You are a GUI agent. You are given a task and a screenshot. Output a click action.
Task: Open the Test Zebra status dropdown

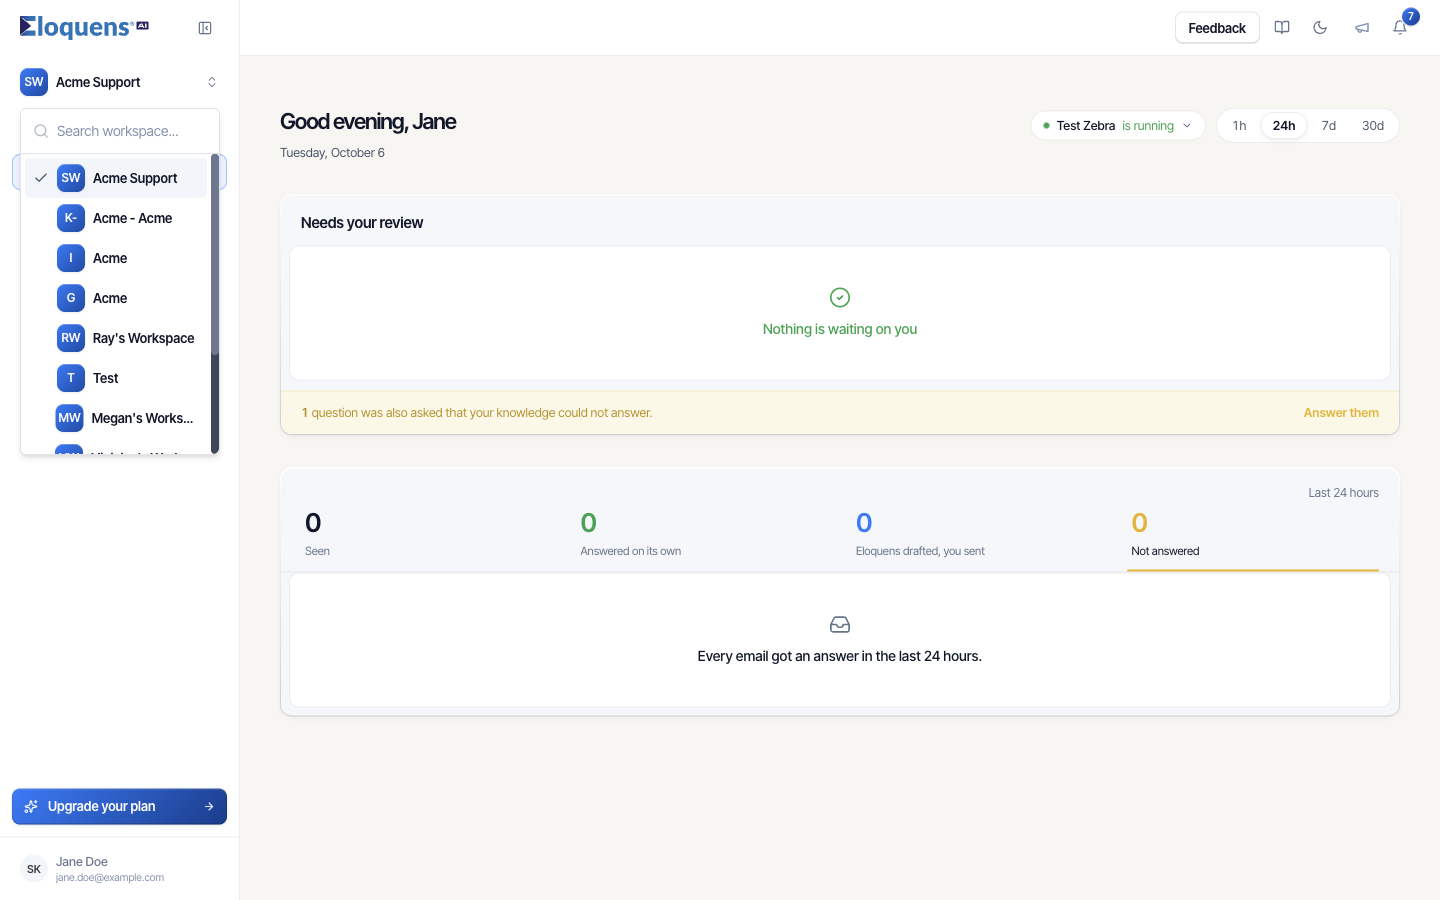[x=1118, y=126]
